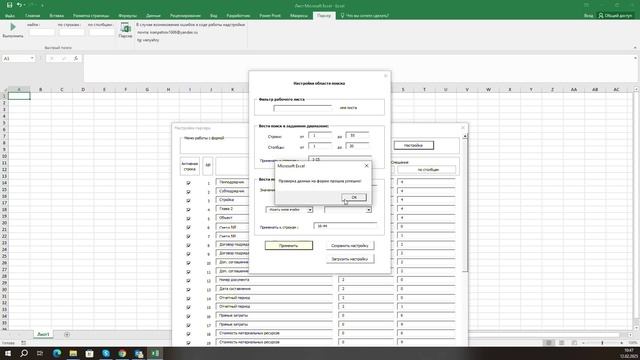
Task: Click zoom out minus in status bar
Action: 583,343
